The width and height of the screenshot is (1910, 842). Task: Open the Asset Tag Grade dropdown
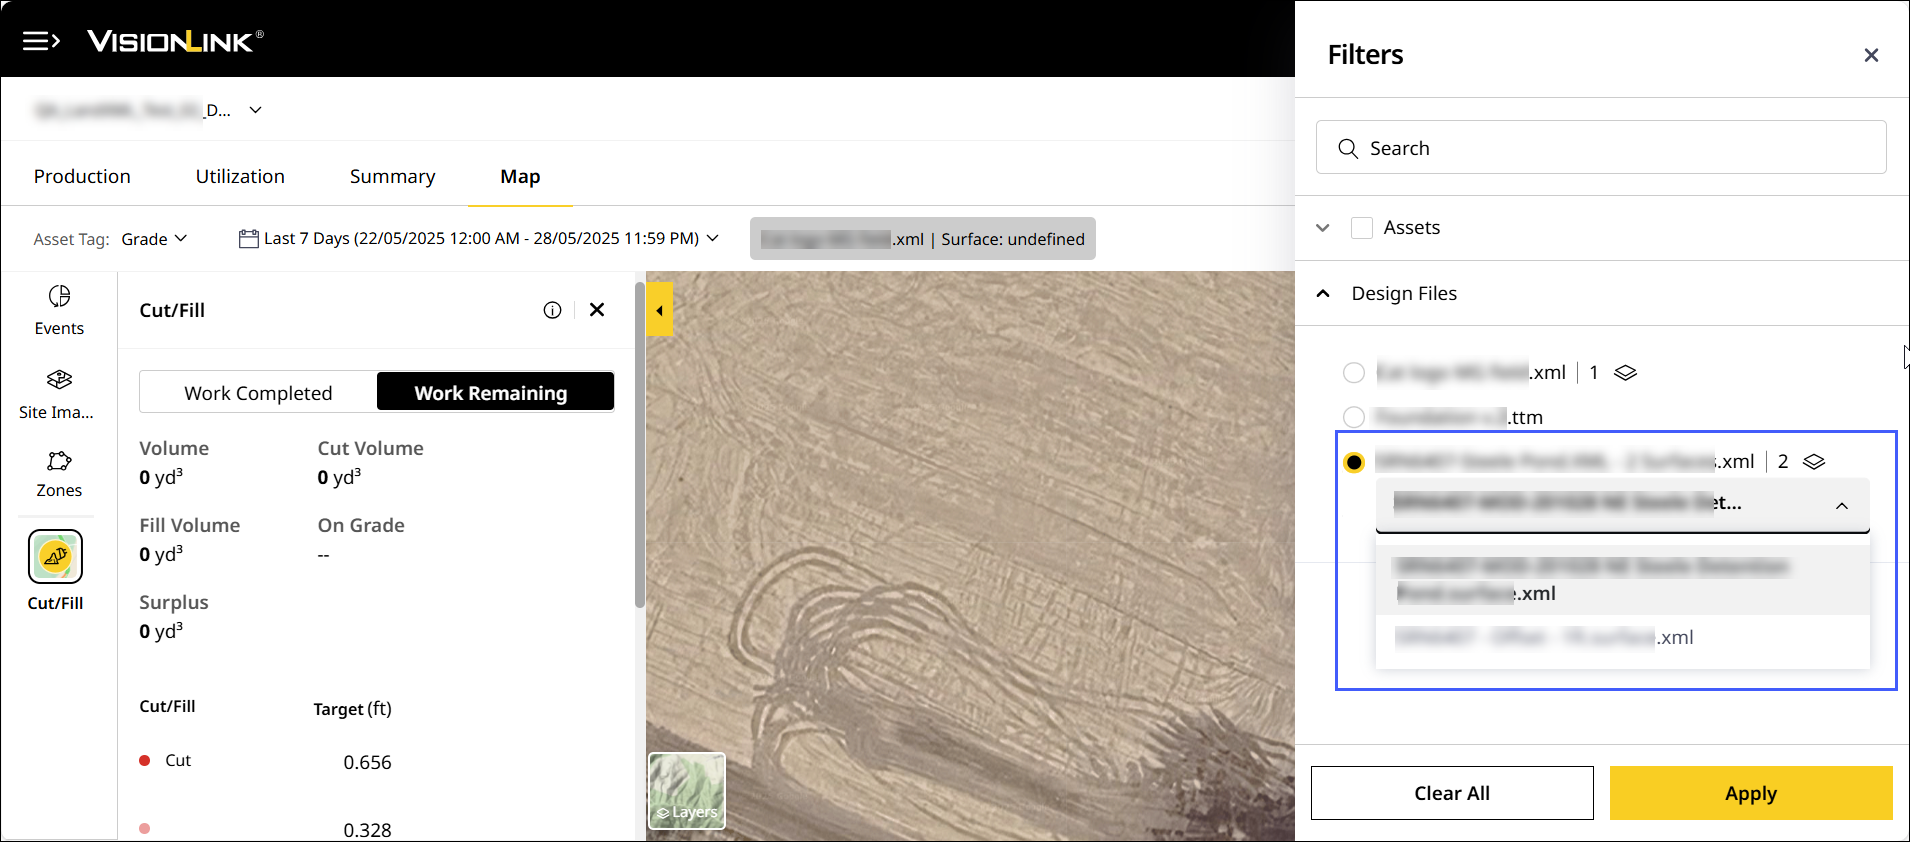point(154,239)
